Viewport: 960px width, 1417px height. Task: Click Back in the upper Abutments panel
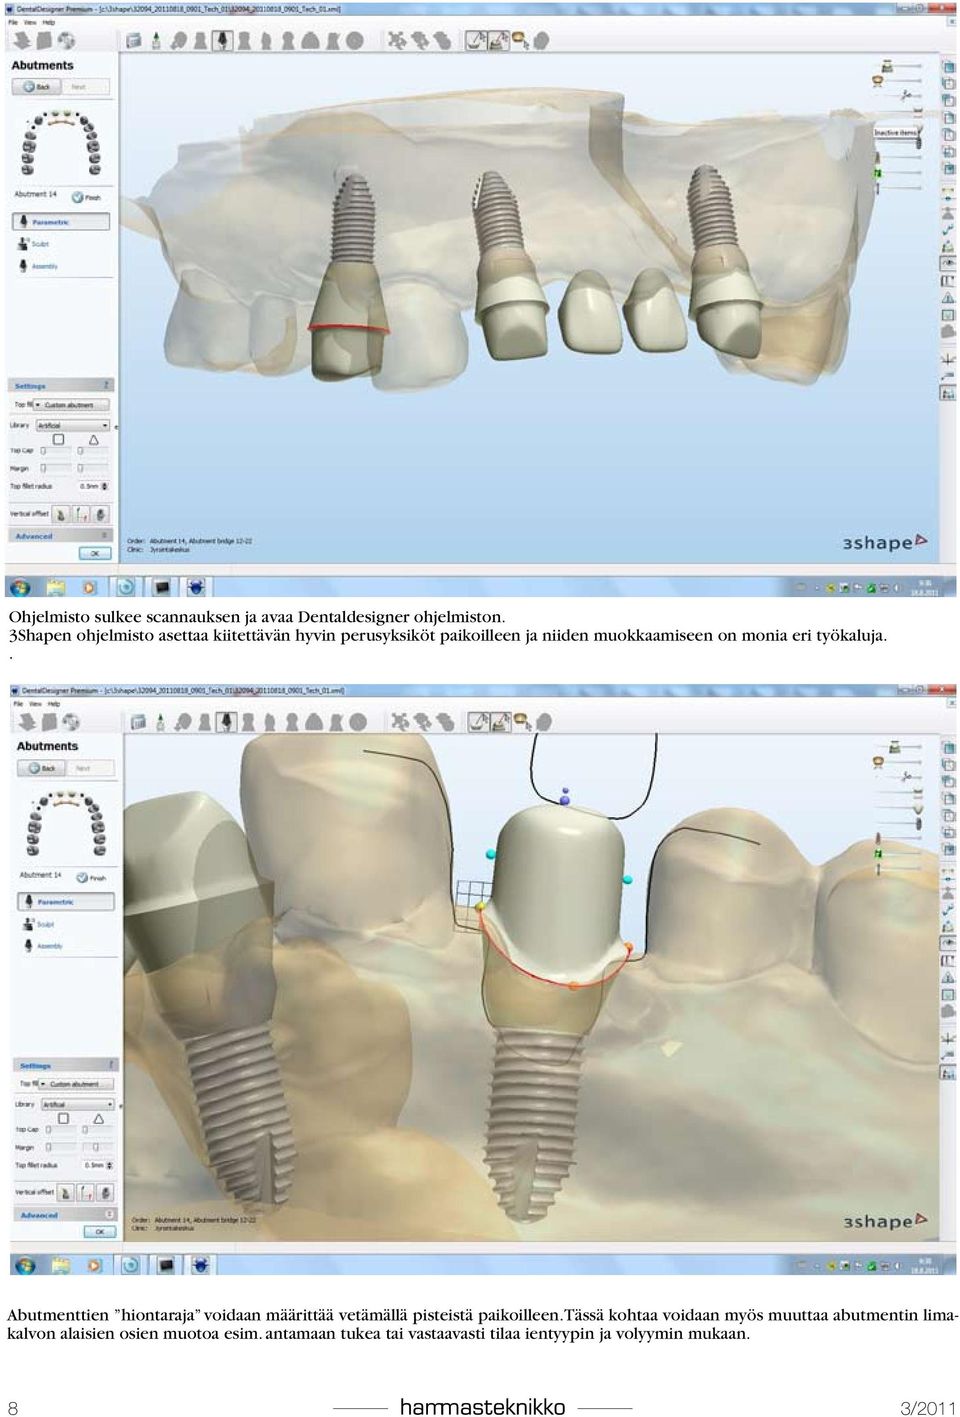[x=37, y=87]
